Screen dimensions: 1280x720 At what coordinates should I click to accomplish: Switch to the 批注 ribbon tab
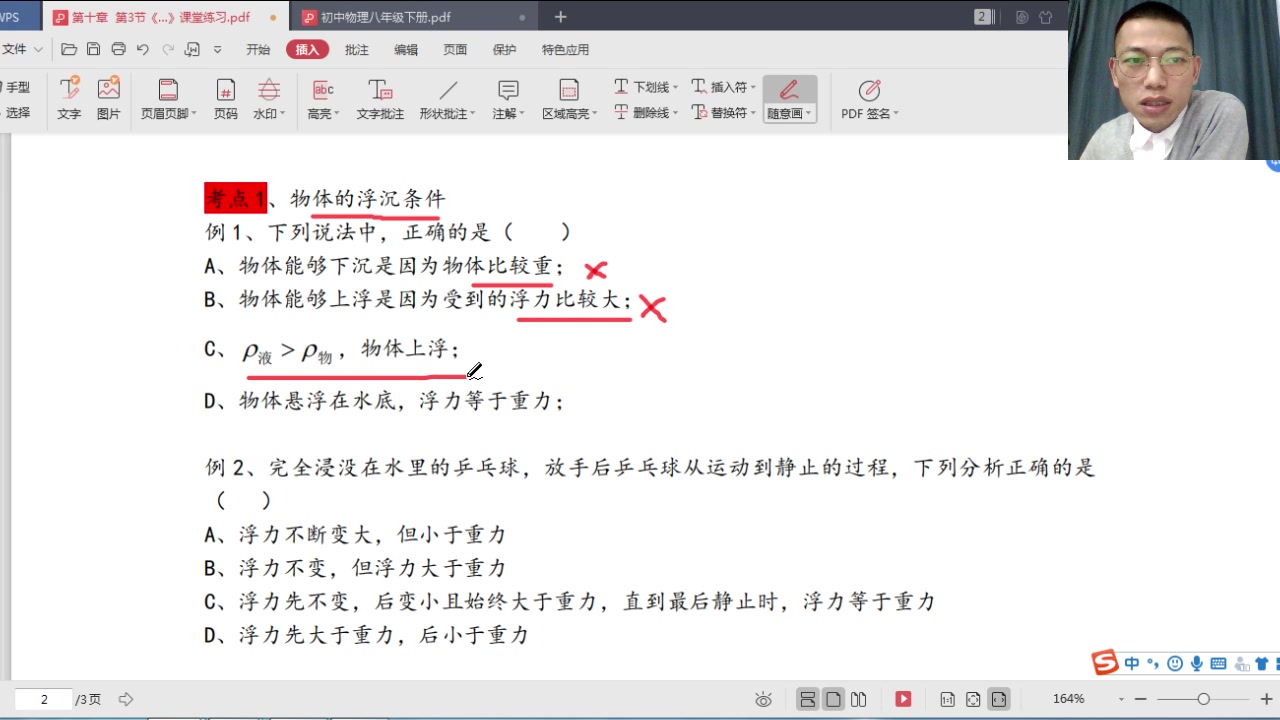[355, 49]
